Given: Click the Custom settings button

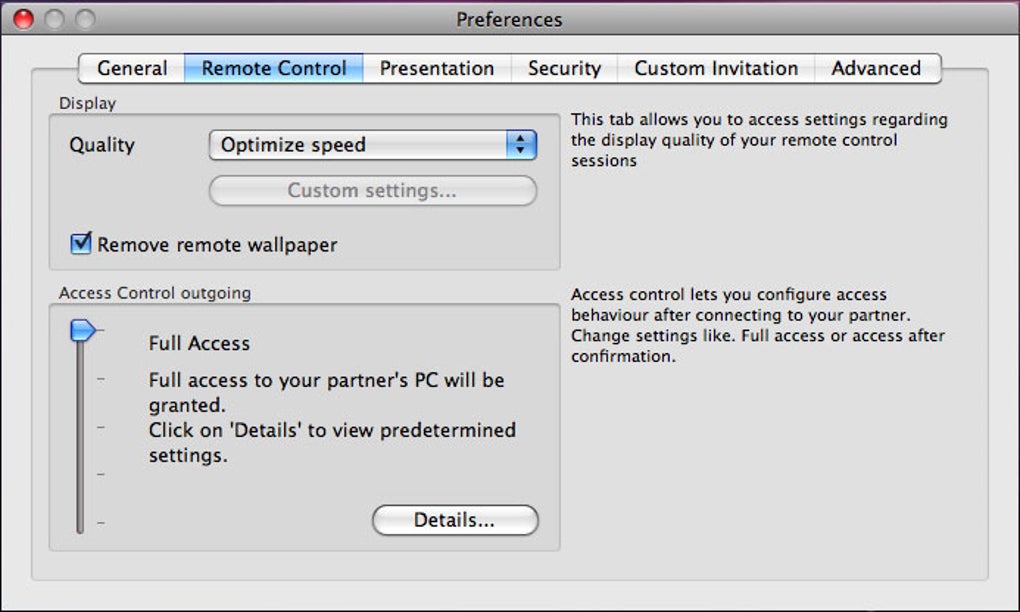Looking at the screenshot, I should click(372, 190).
